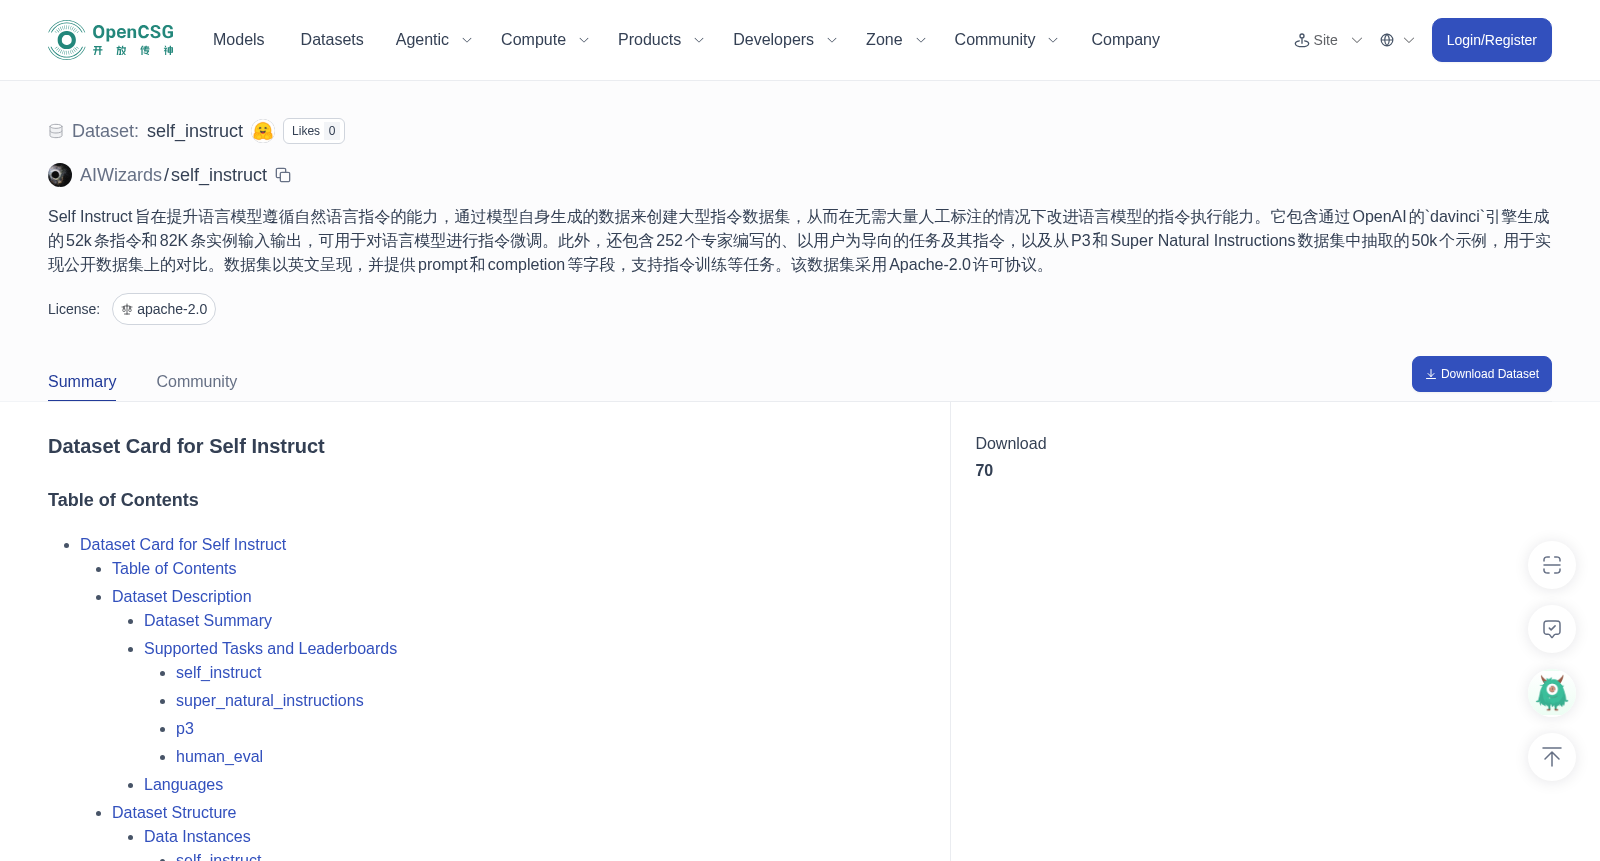The height and width of the screenshot is (861, 1600).
Task: Follow the Table of Contents link
Action: [x=174, y=569]
